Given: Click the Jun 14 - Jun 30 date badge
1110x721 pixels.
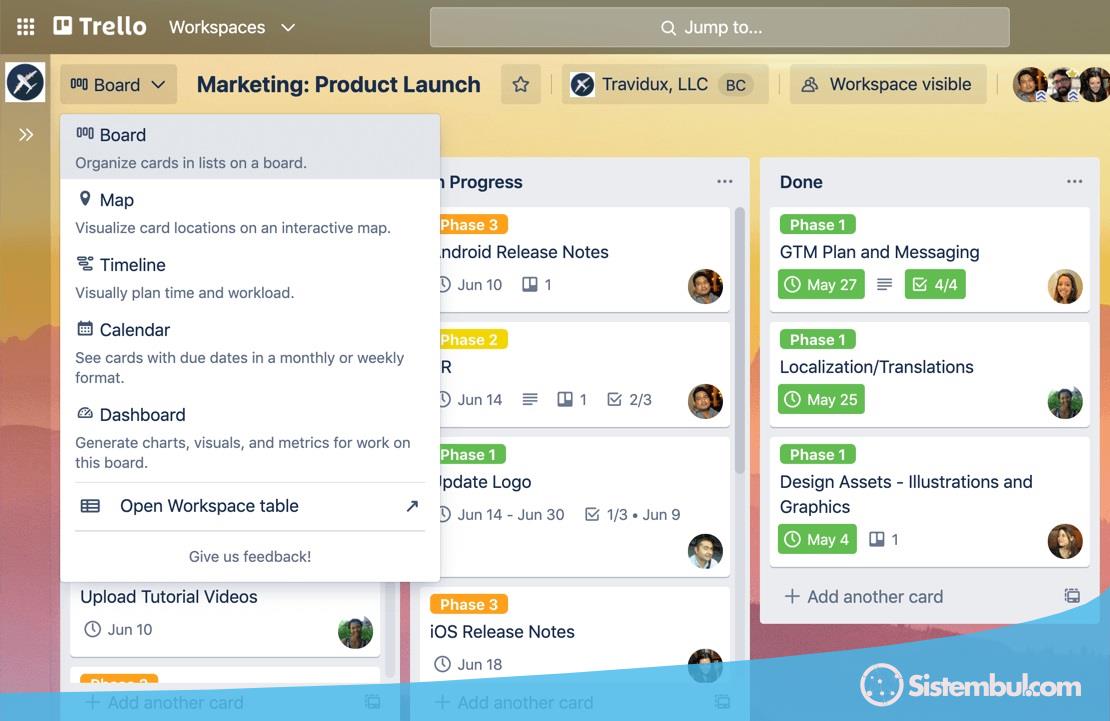Looking at the screenshot, I should (x=502, y=514).
